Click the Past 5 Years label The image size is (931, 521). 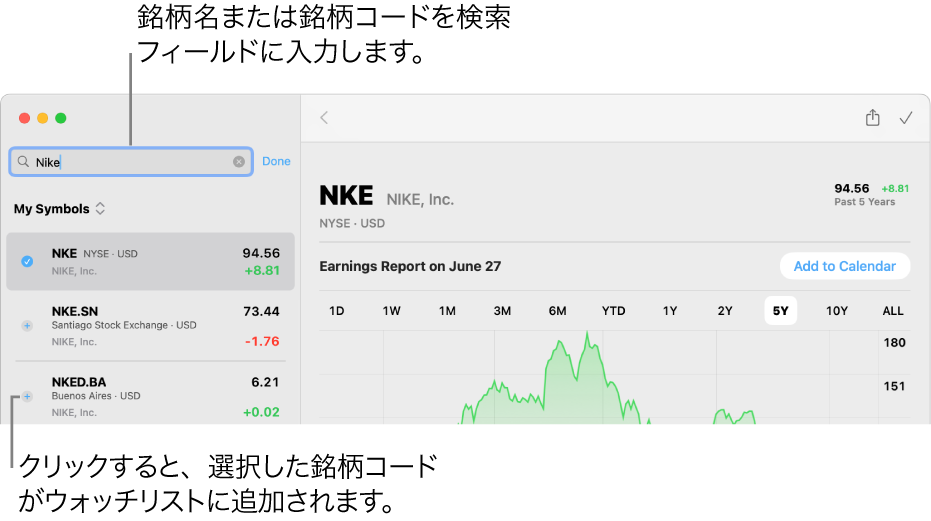point(864,202)
